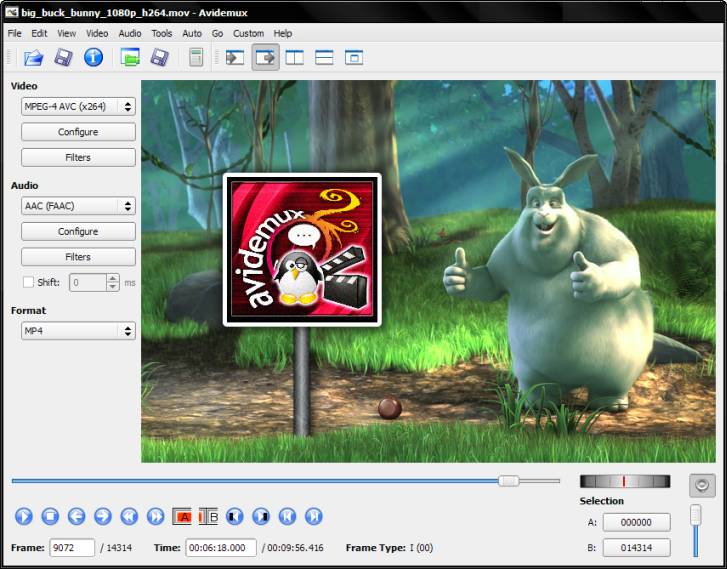The width and height of the screenshot is (727, 569).
Task: Click the video preview frame
Action: click(428, 271)
